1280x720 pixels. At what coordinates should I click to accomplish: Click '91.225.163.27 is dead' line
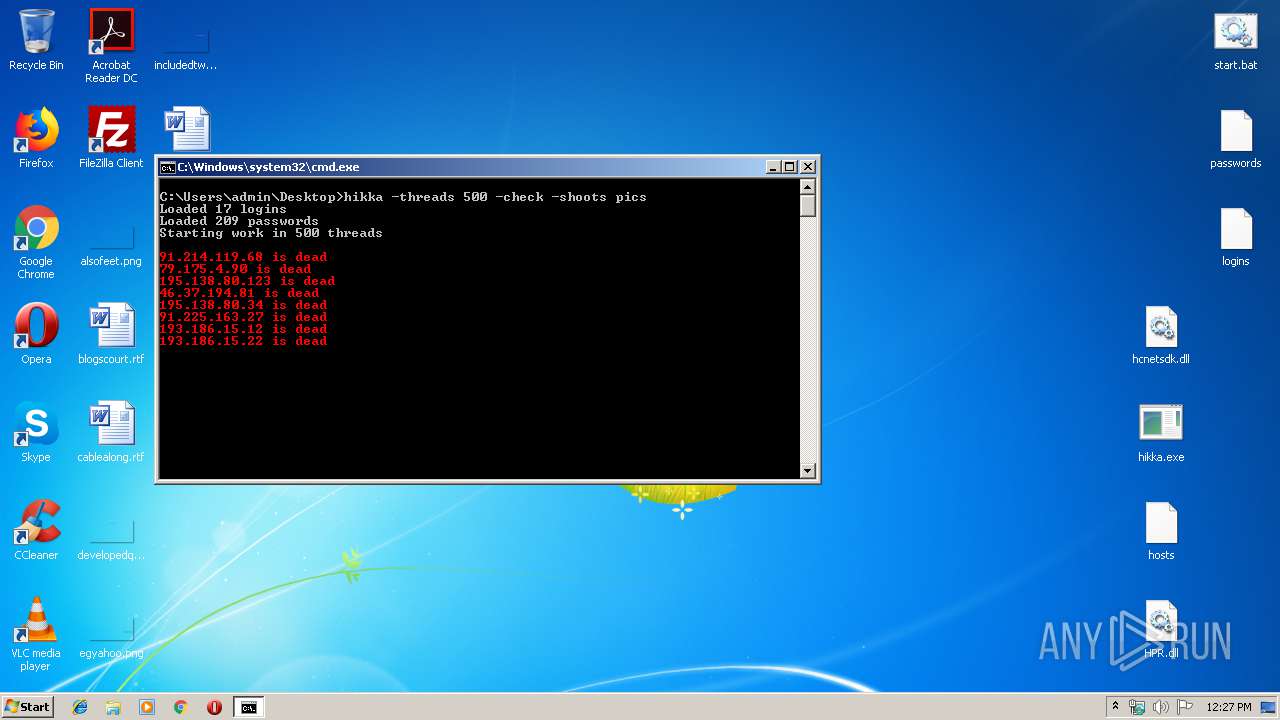click(x=243, y=317)
